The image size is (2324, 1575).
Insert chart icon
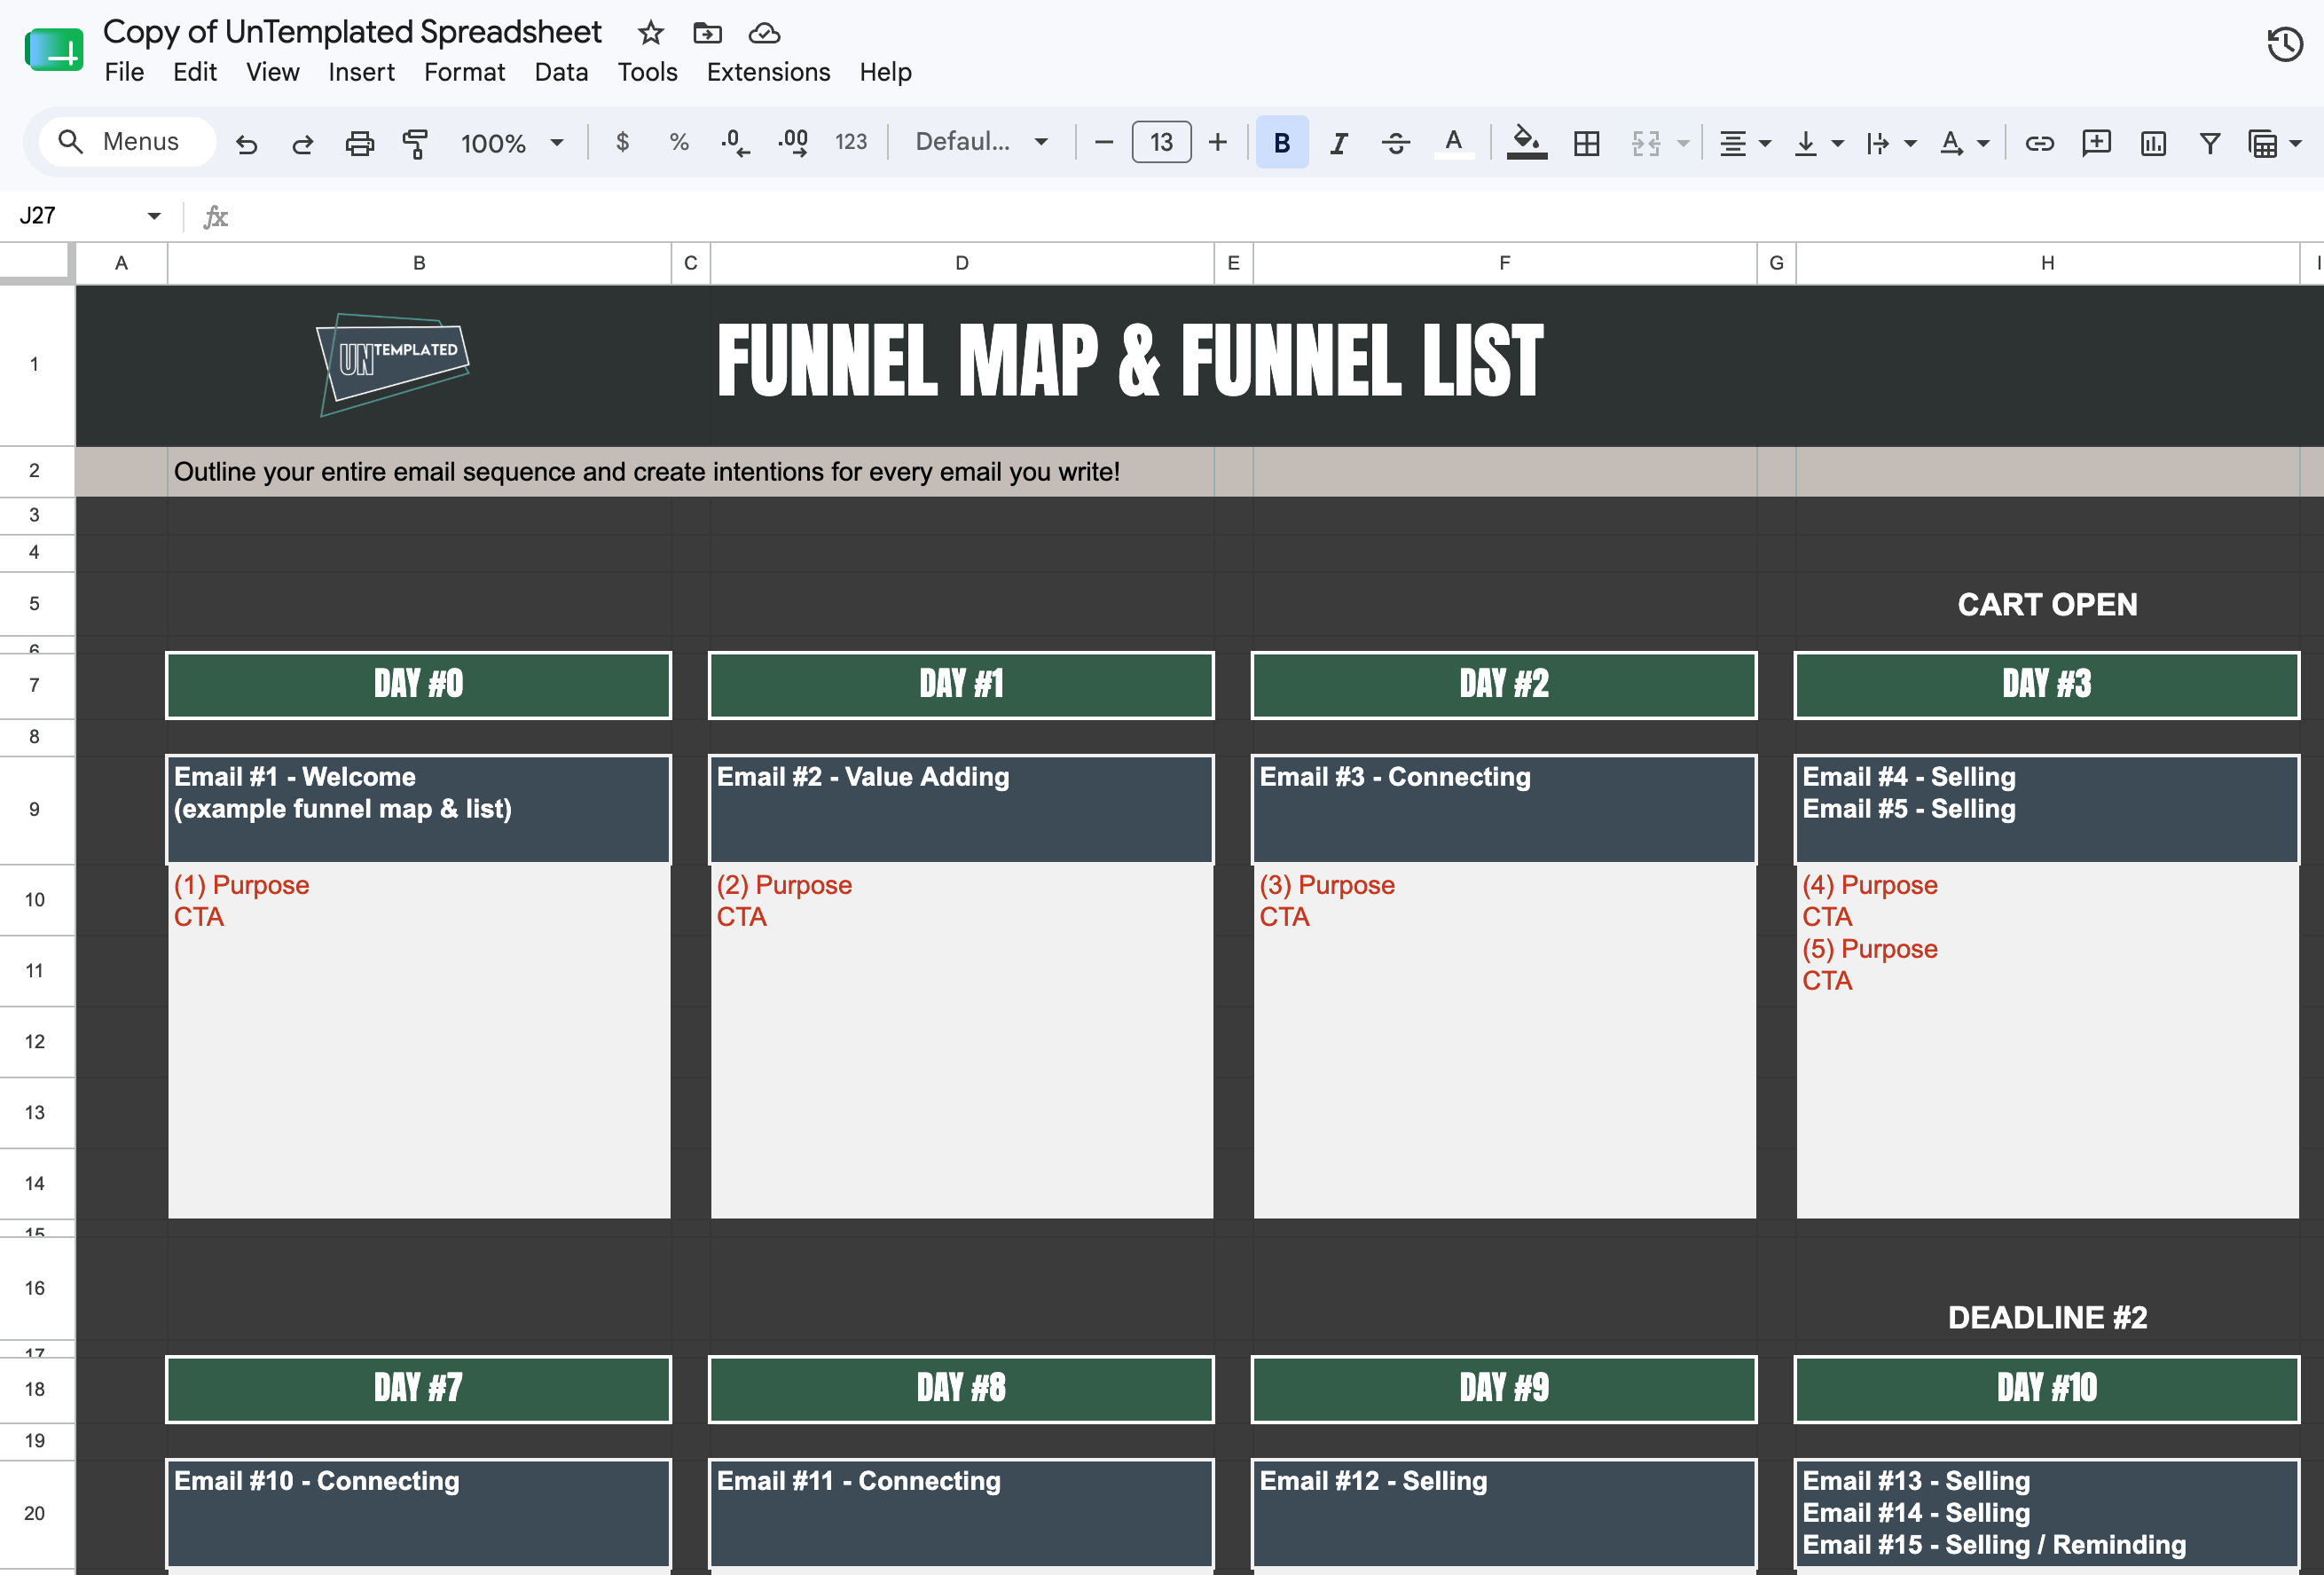pos(2153,143)
